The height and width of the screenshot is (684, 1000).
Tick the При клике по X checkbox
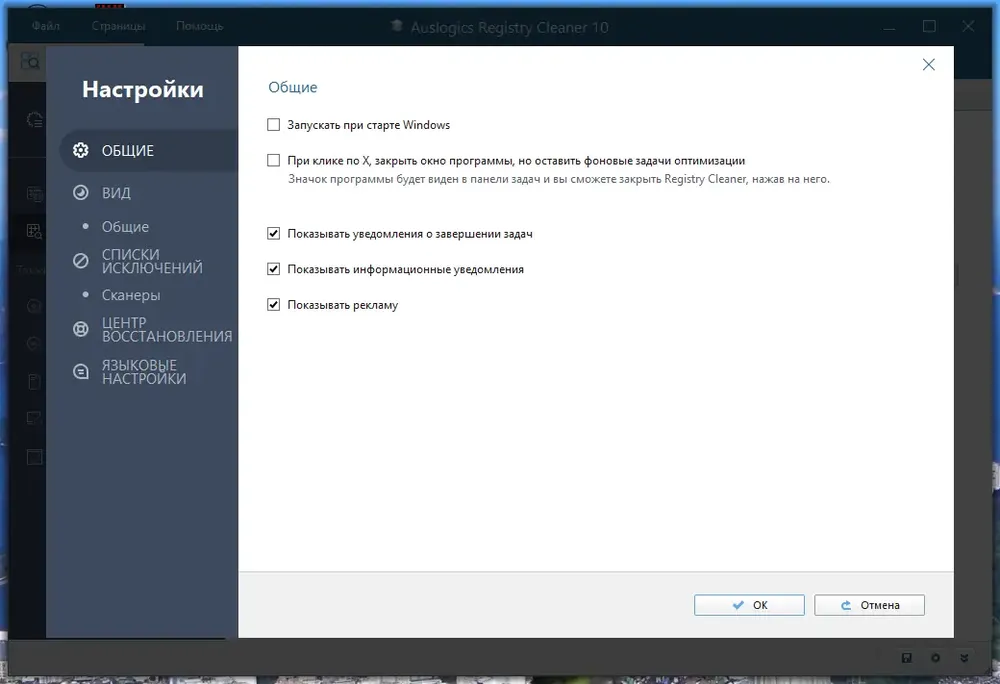[274, 161]
